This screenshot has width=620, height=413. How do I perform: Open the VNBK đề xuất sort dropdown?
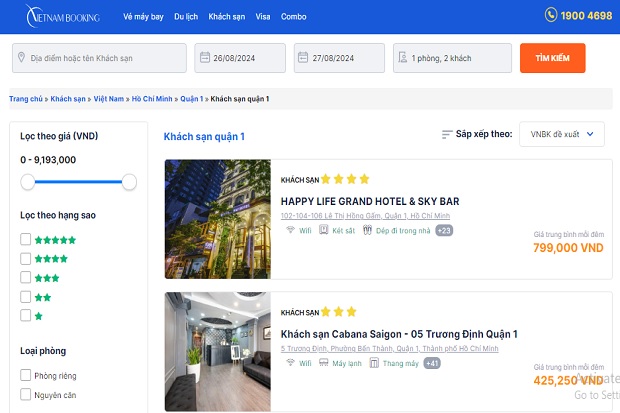coord(562,134)
